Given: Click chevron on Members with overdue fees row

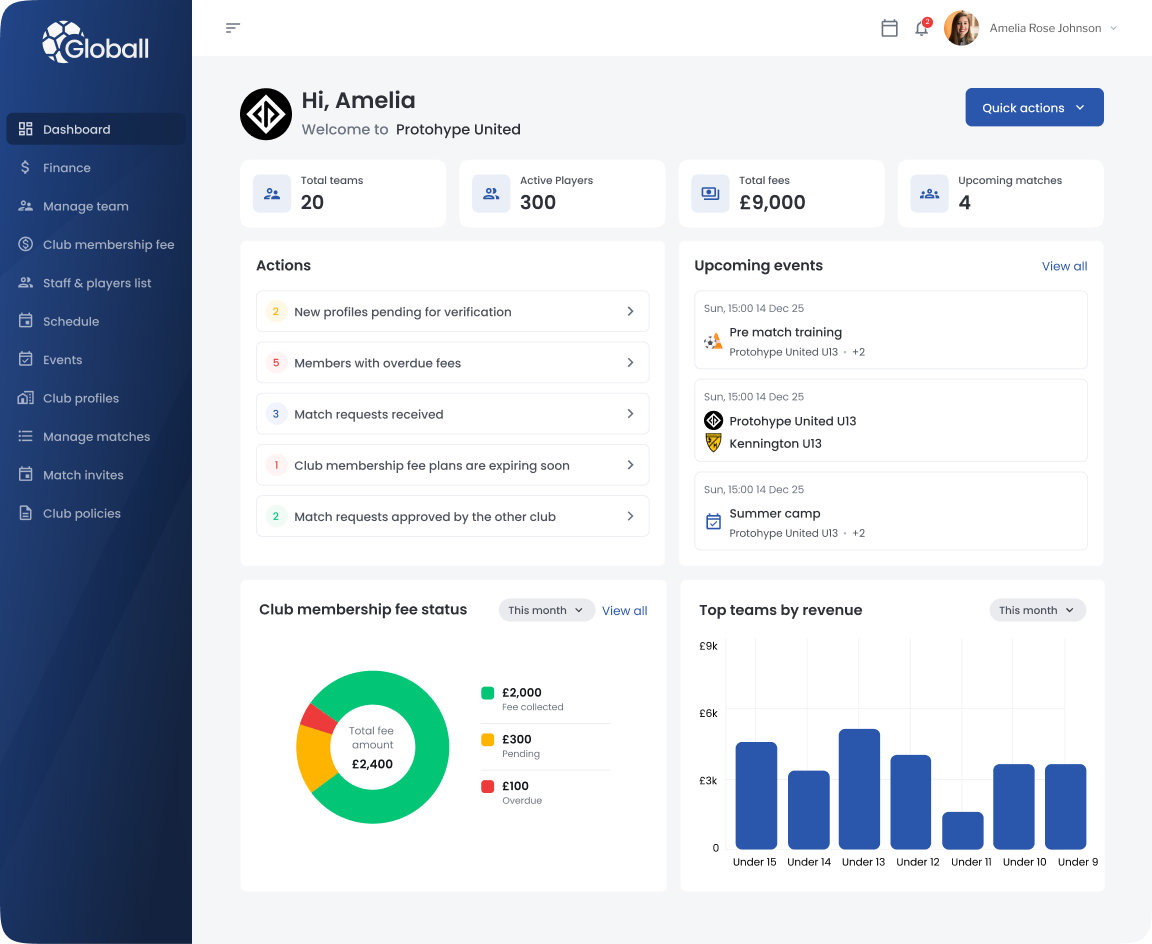Looking at the screenshot, I should [x=630, y=362].
